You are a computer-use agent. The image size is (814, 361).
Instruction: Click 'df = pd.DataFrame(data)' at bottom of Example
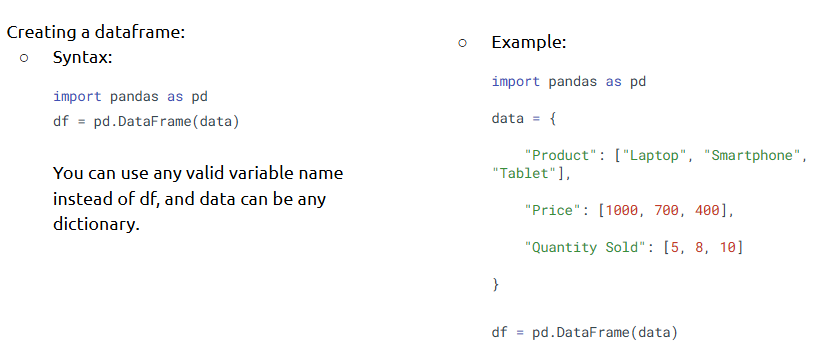point(585,332)
